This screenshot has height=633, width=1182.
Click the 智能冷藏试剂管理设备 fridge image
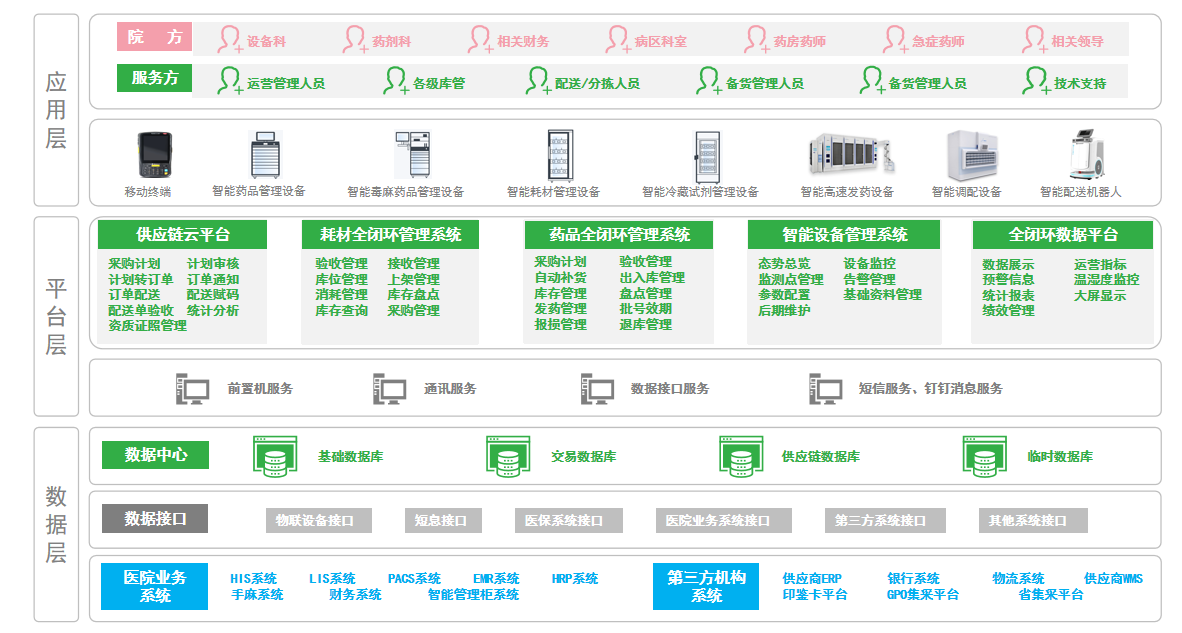[707, 157]
